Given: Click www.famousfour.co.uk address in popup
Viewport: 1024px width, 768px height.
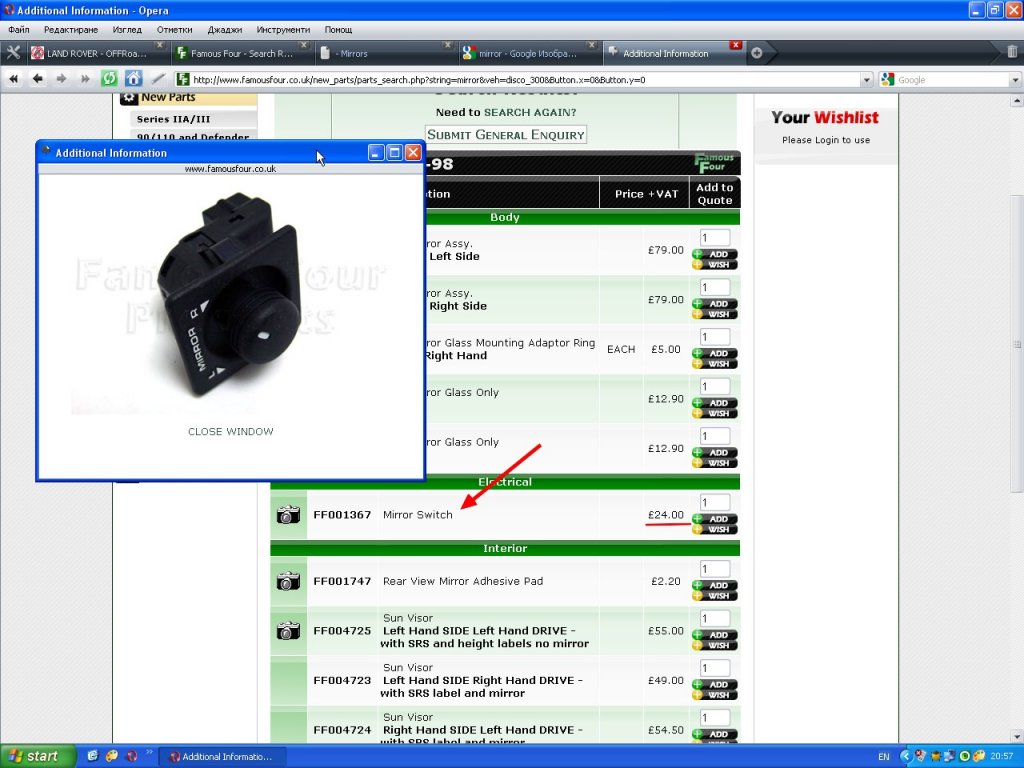Looking at the screenshot, I should [230, 168].
